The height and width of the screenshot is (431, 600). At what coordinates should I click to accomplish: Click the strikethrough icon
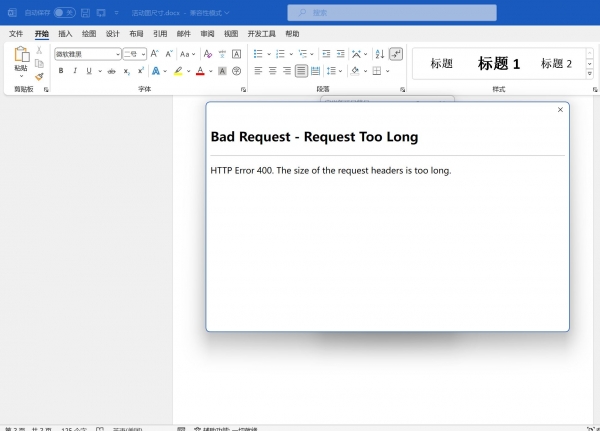[x=111, y=71]
